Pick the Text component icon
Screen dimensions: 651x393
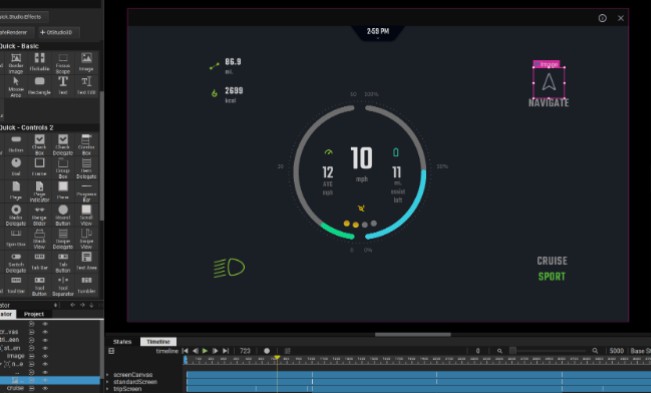coord(63,85)
